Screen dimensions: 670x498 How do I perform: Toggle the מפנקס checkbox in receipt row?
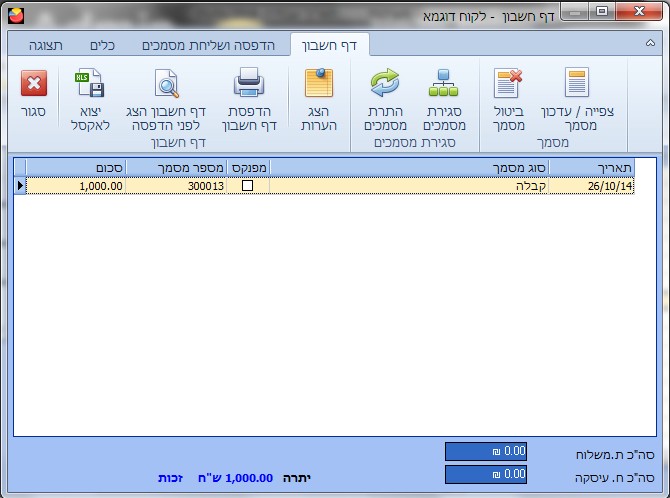point(247,185)
